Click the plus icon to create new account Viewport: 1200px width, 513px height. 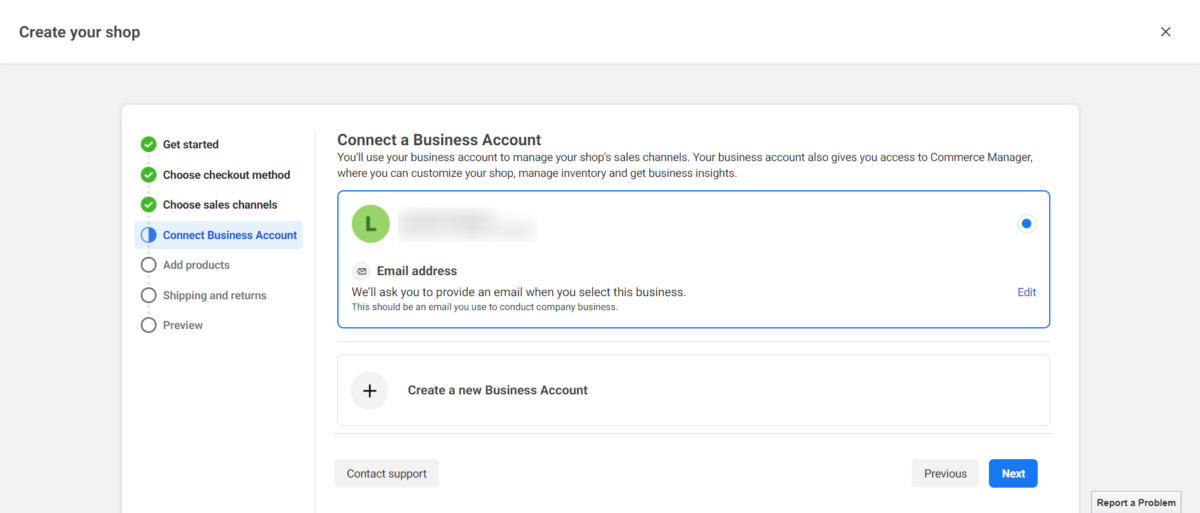(x=369, y=390)
